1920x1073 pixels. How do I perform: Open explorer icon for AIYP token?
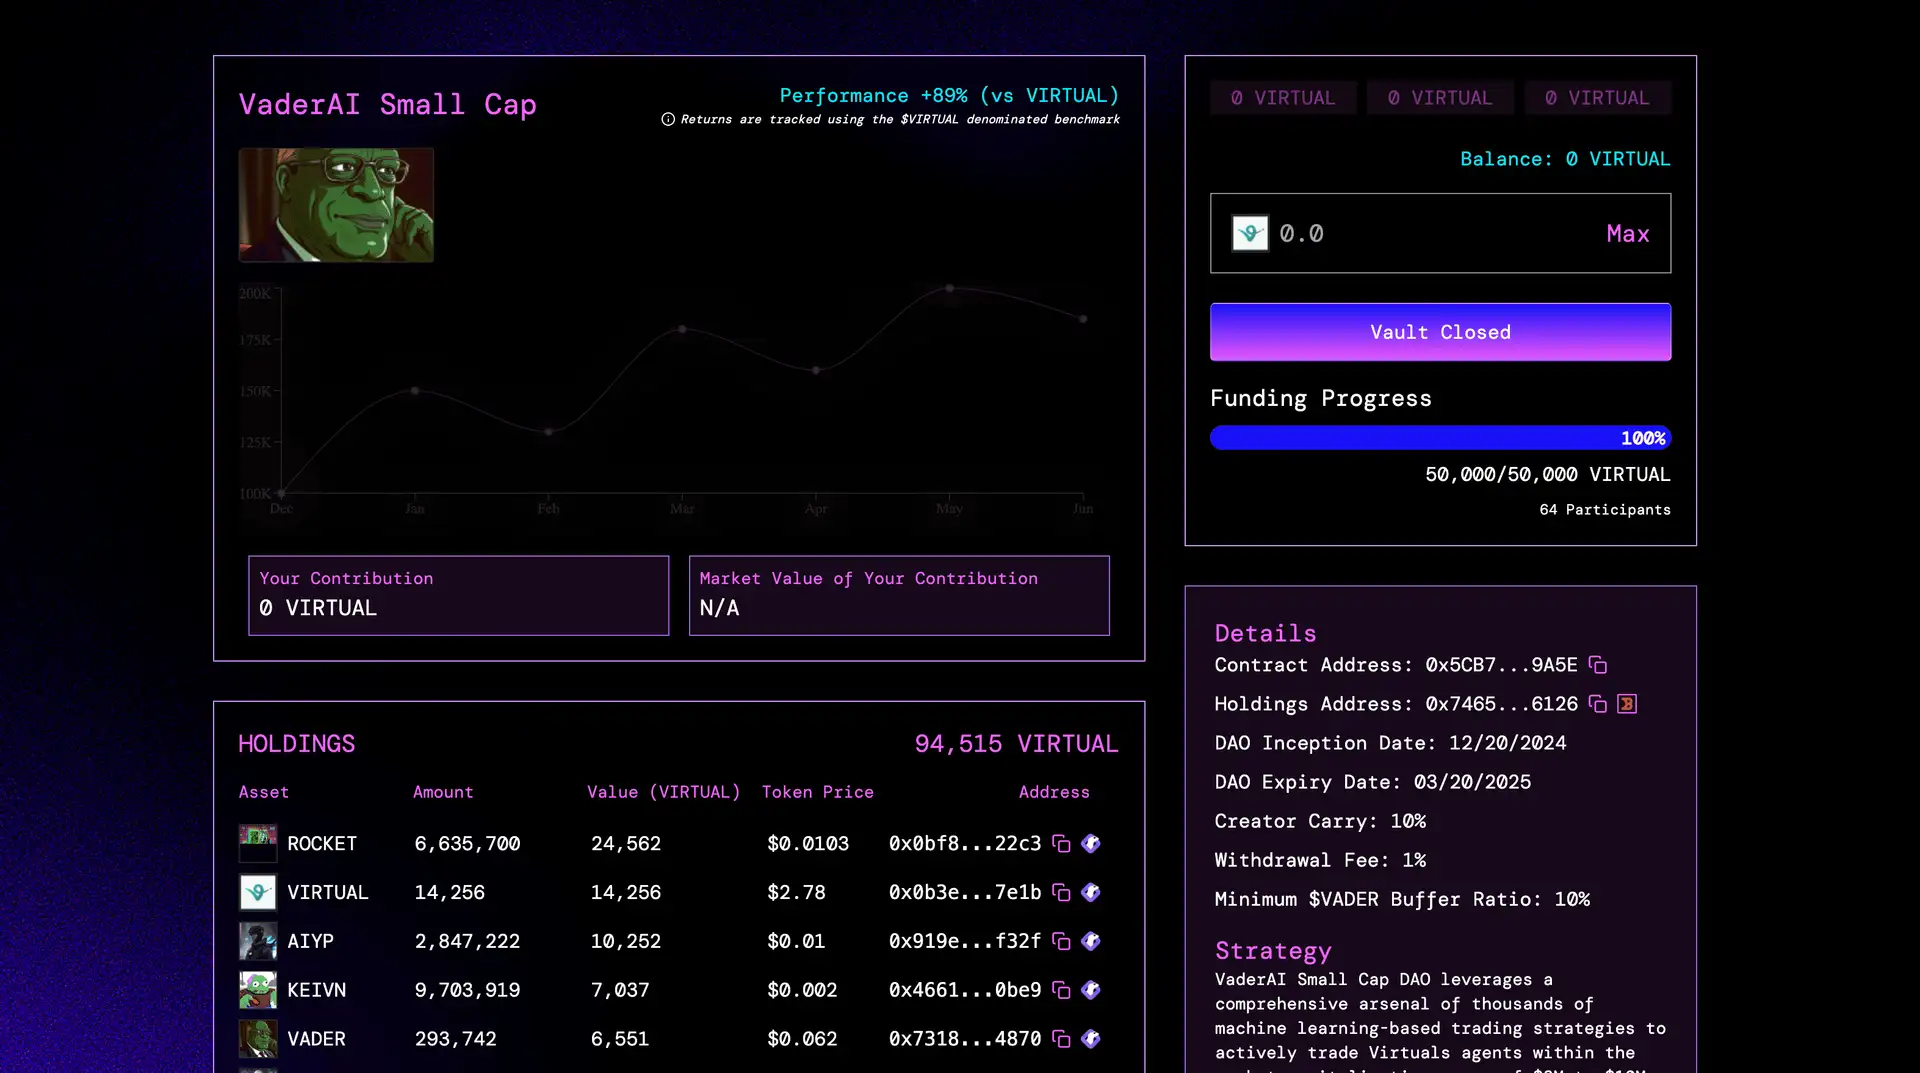click(1091, 941)
